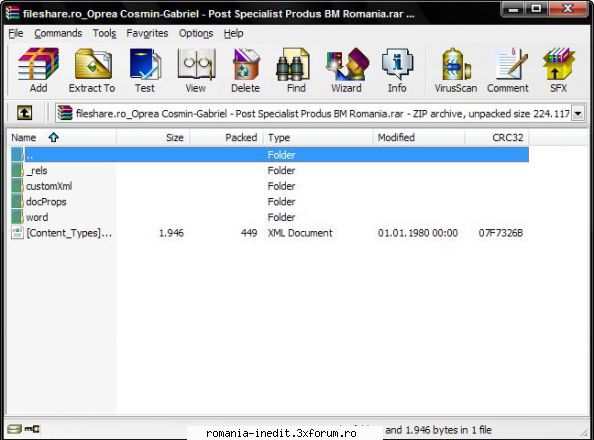Click the status text '1.946 bytes in 1 file'

(449, 430)
